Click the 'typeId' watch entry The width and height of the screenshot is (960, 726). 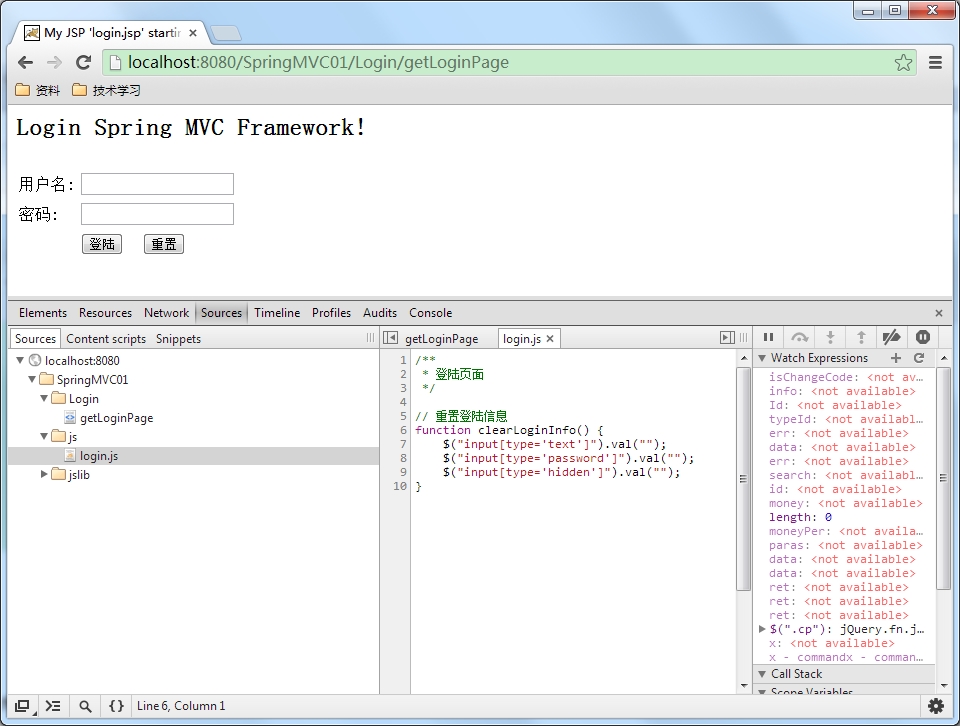click(x=846, y=419)
